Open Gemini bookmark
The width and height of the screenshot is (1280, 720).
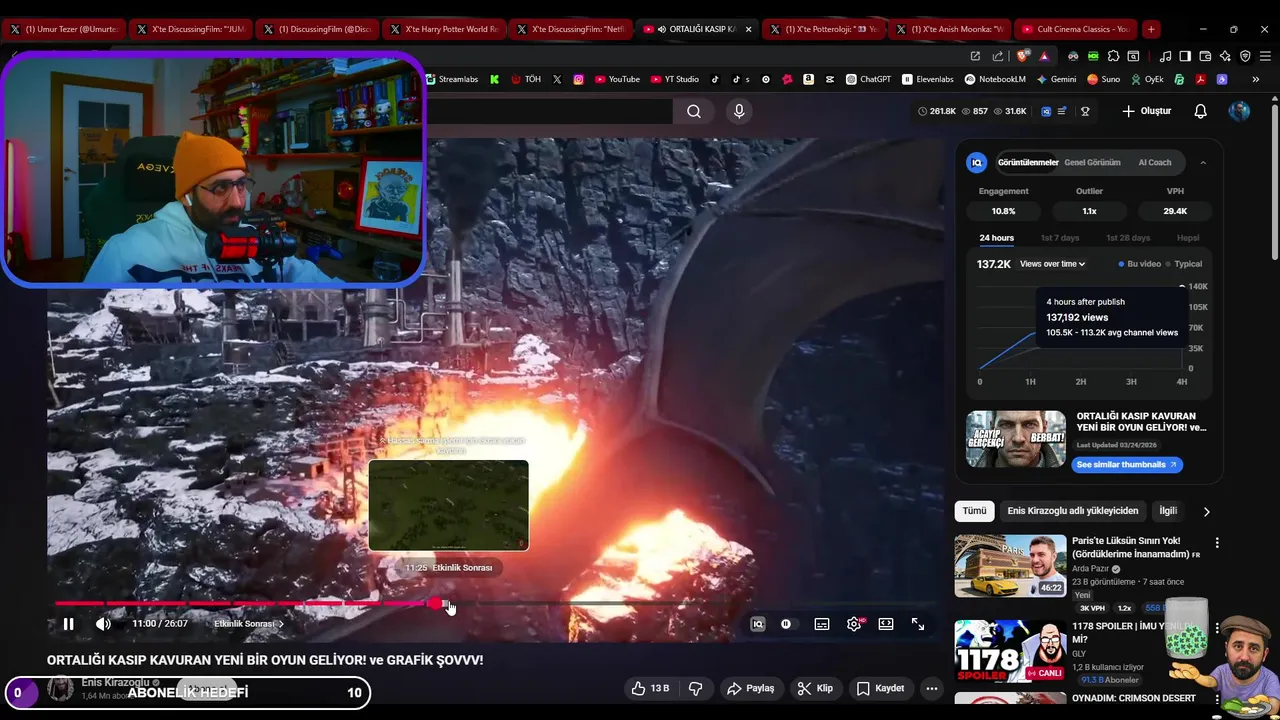click(1056, 79)
